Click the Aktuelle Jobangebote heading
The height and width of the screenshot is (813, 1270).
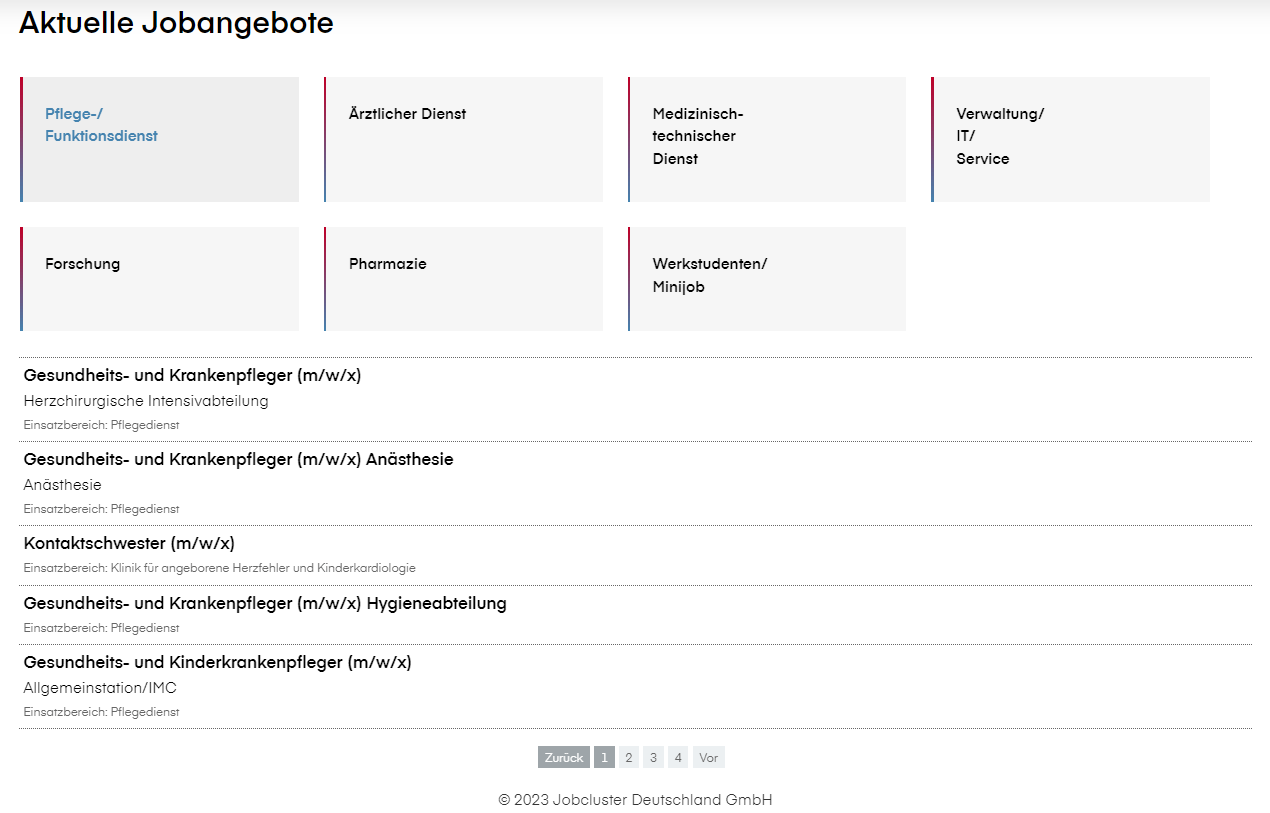point(174,22)
